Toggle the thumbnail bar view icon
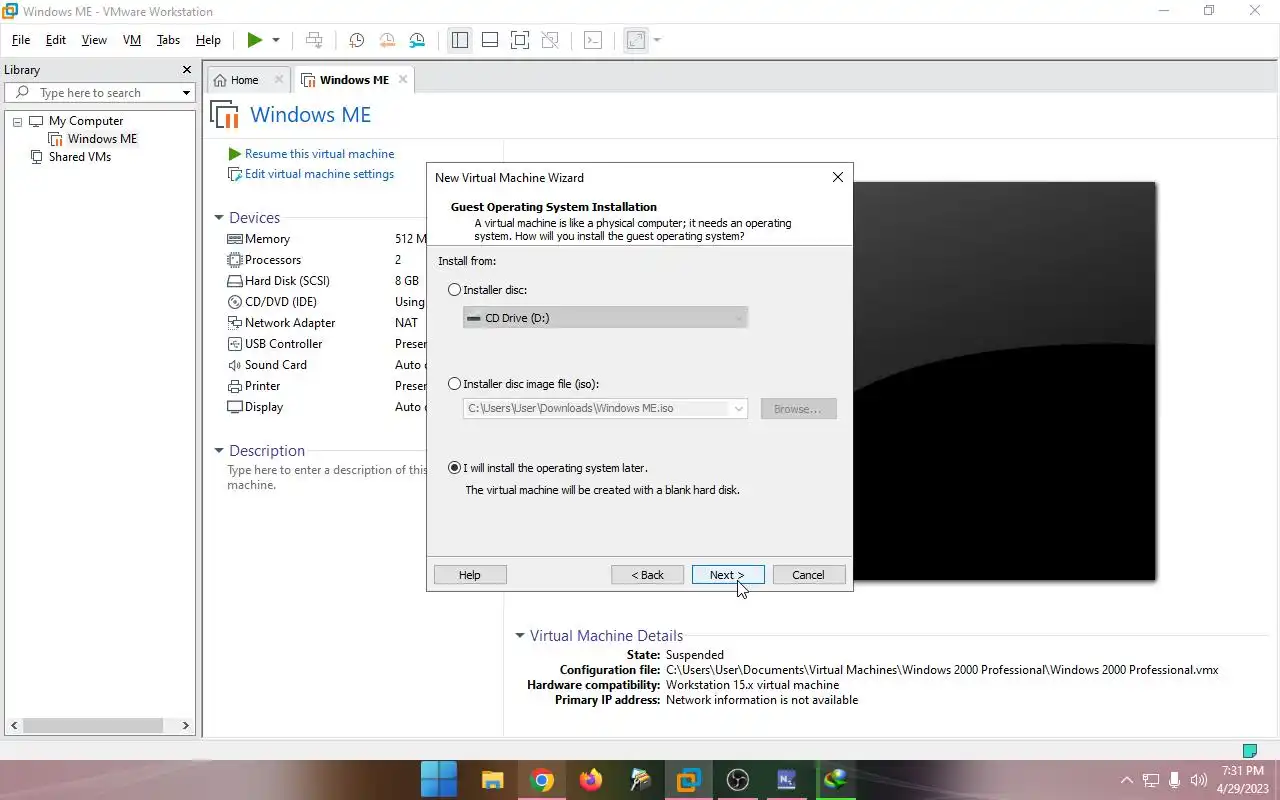 coord(490,40)
